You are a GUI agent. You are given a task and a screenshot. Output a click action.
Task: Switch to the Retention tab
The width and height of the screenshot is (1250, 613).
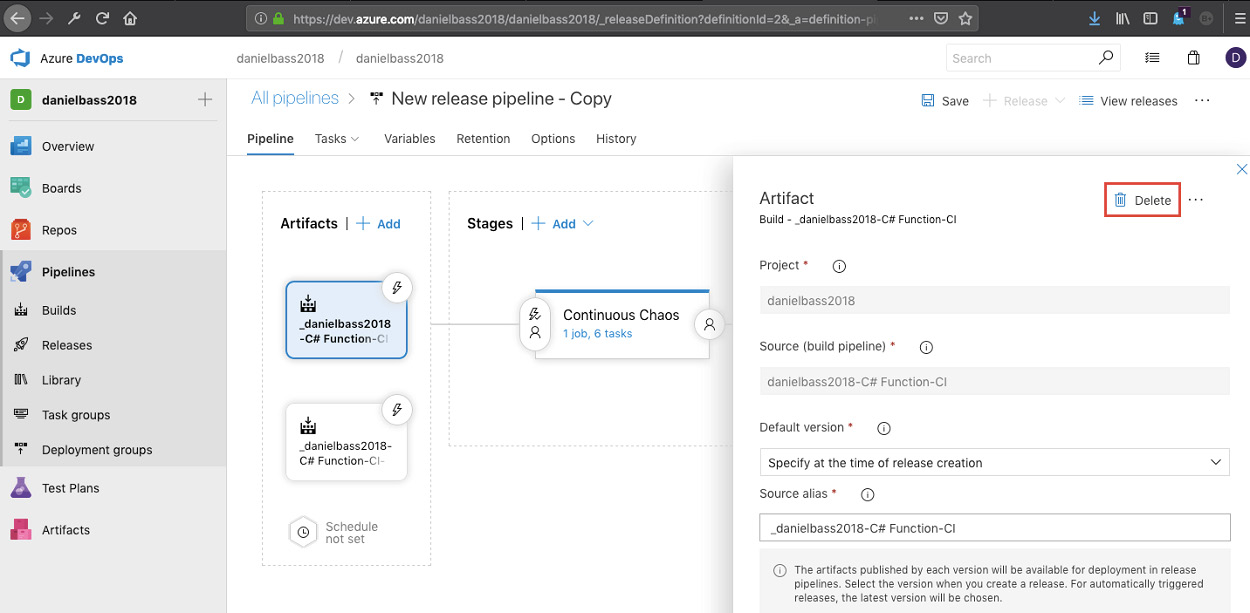(x=483, y=139)
